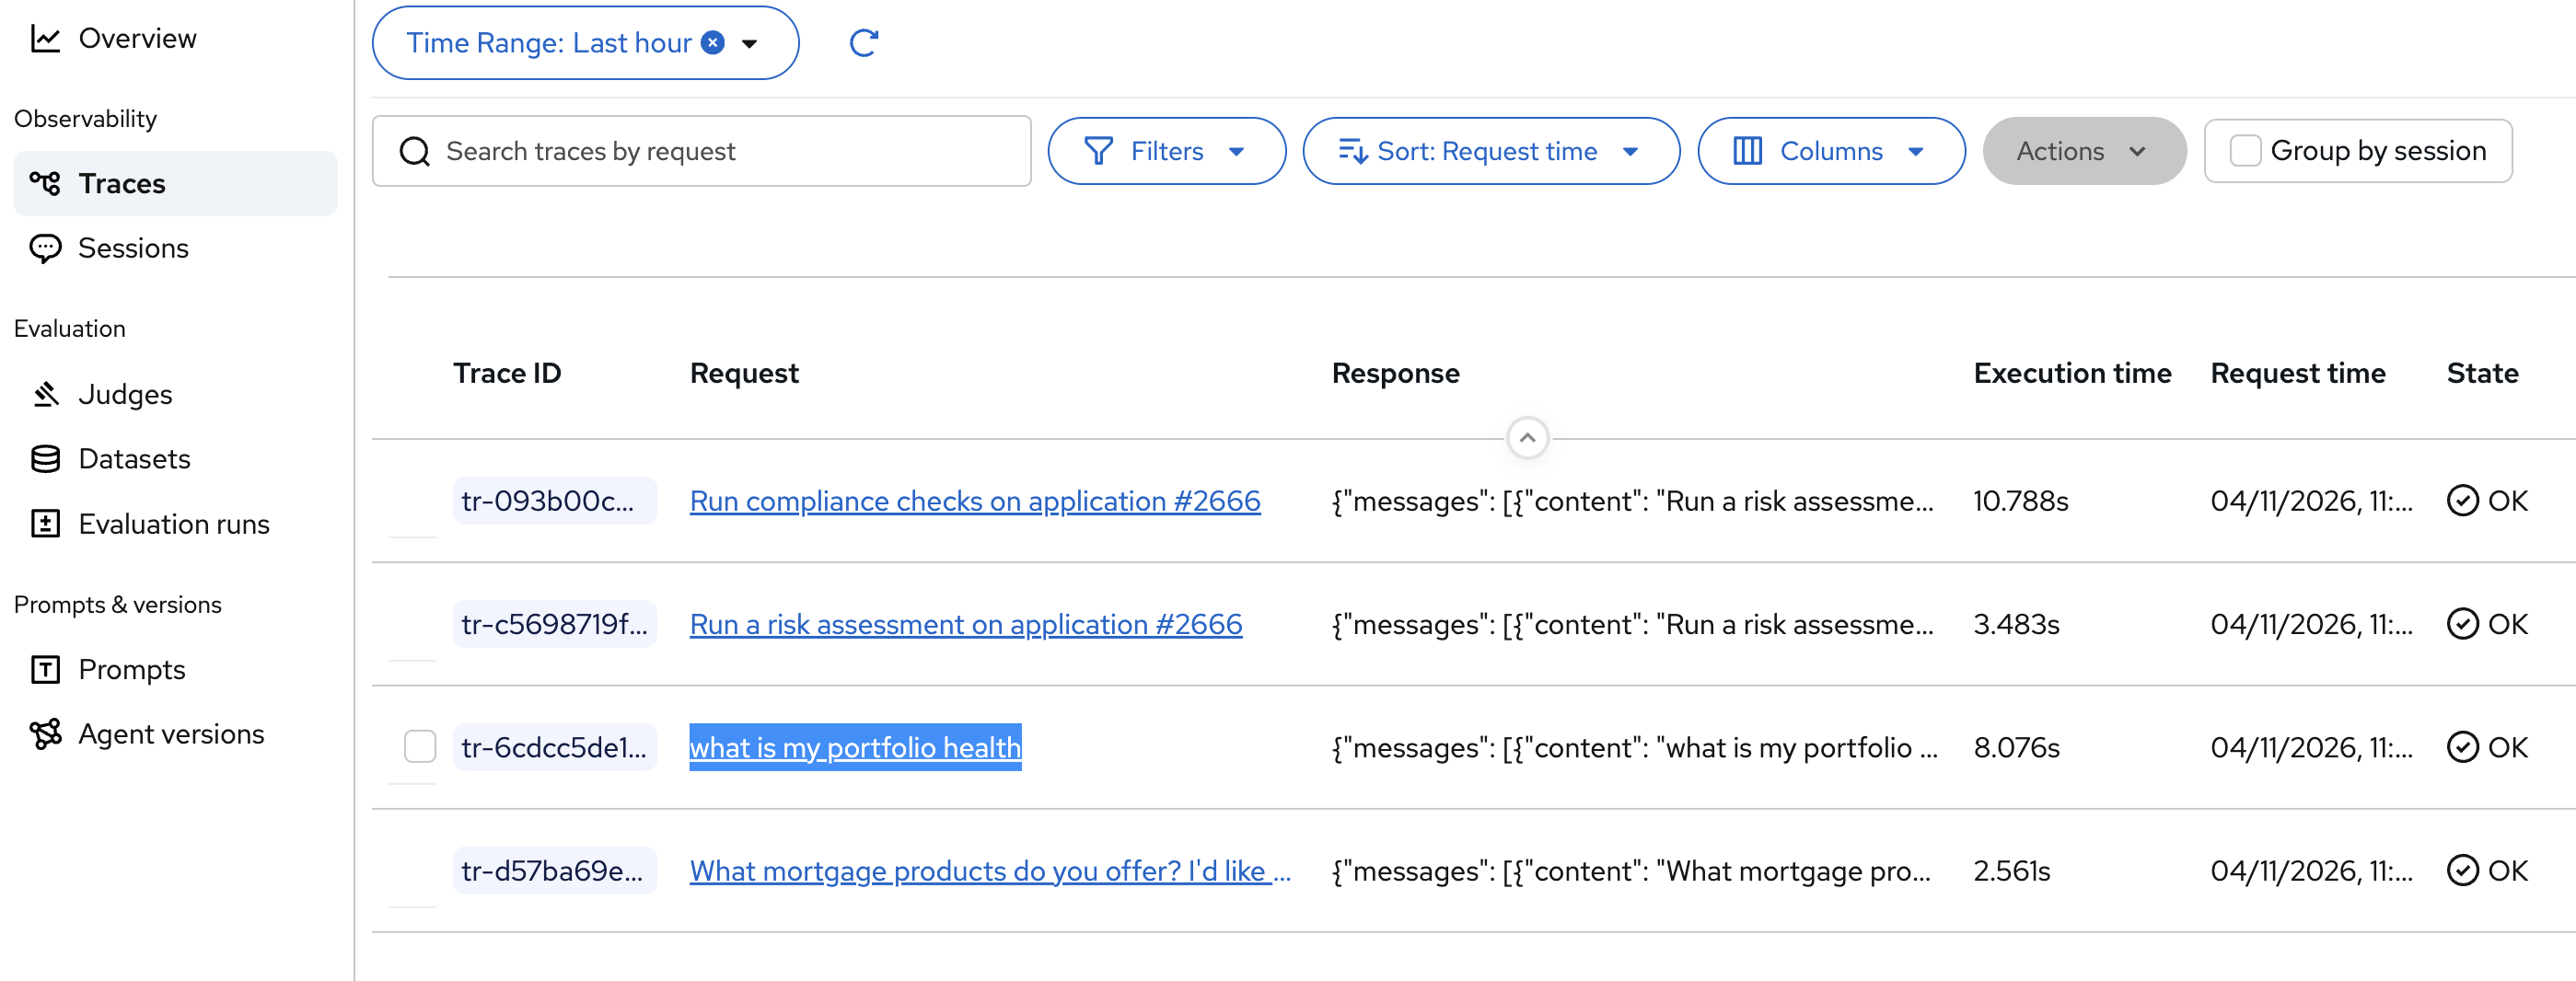2576x981 pixels.
Task: Open the Columns selector dropdown
Action: point(1830,151)
